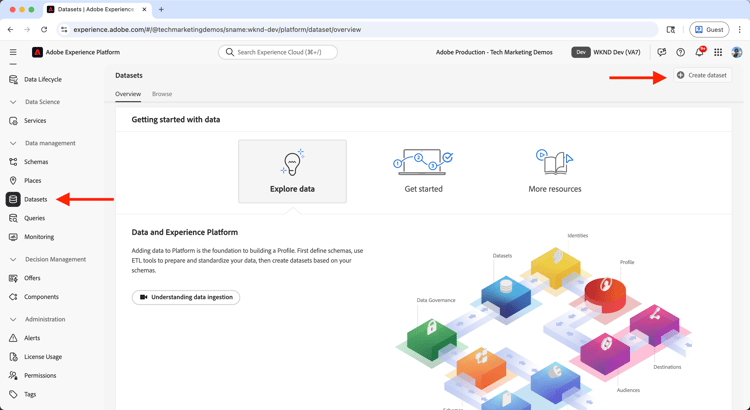This screenshot has height=410, width=750.
Task: Click the Guest profile button
Action: [709, 30]
